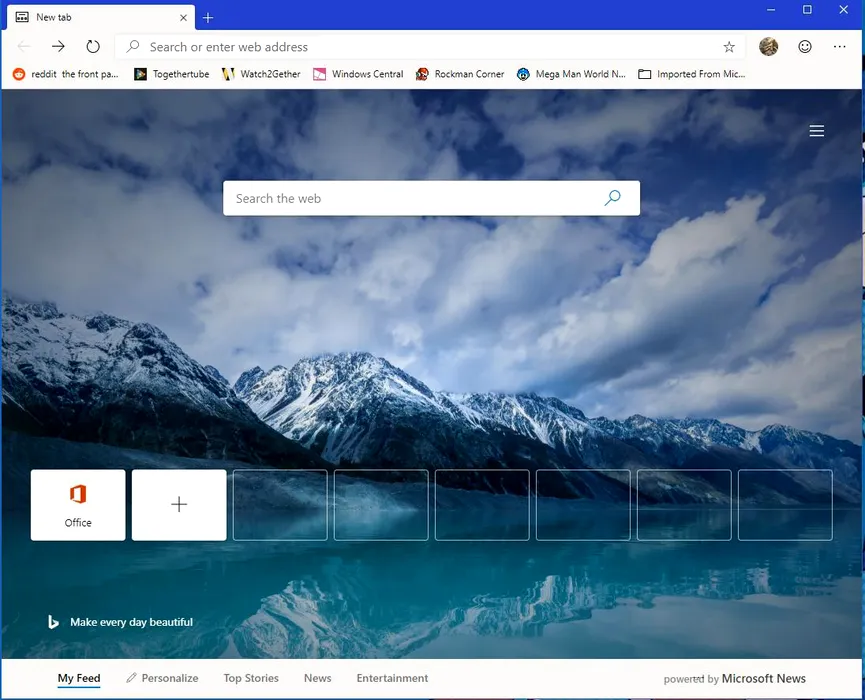The width and height of the screenshot is (865, 700).
Task: Click the forward navigation arrow
Action: click(58, 47)
